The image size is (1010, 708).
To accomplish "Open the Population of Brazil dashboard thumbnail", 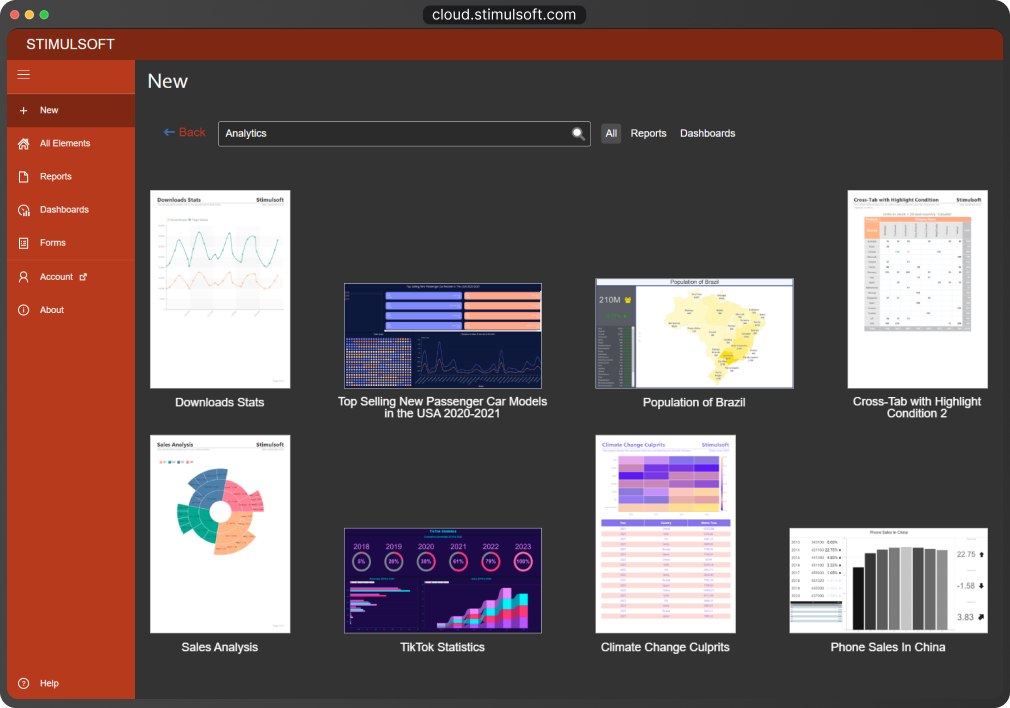I will [694, 333].
